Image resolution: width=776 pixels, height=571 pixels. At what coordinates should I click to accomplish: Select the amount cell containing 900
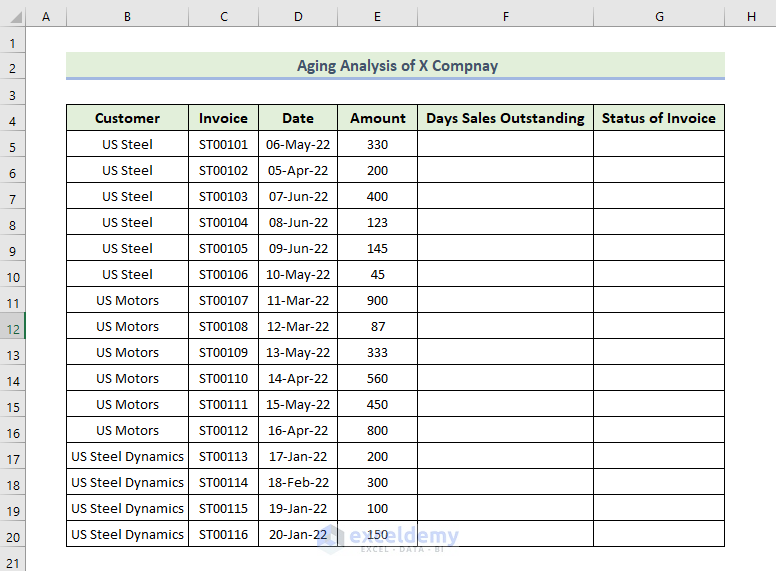[377, 300]
